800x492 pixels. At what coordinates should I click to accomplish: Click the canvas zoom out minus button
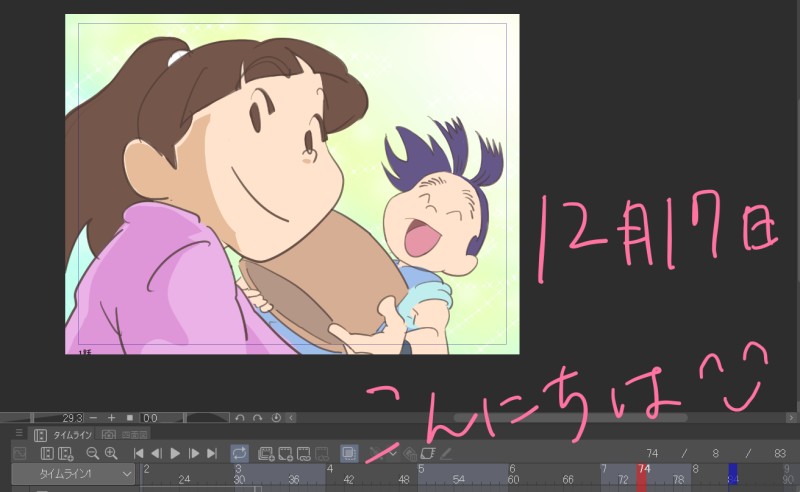[x=93, y=418]
